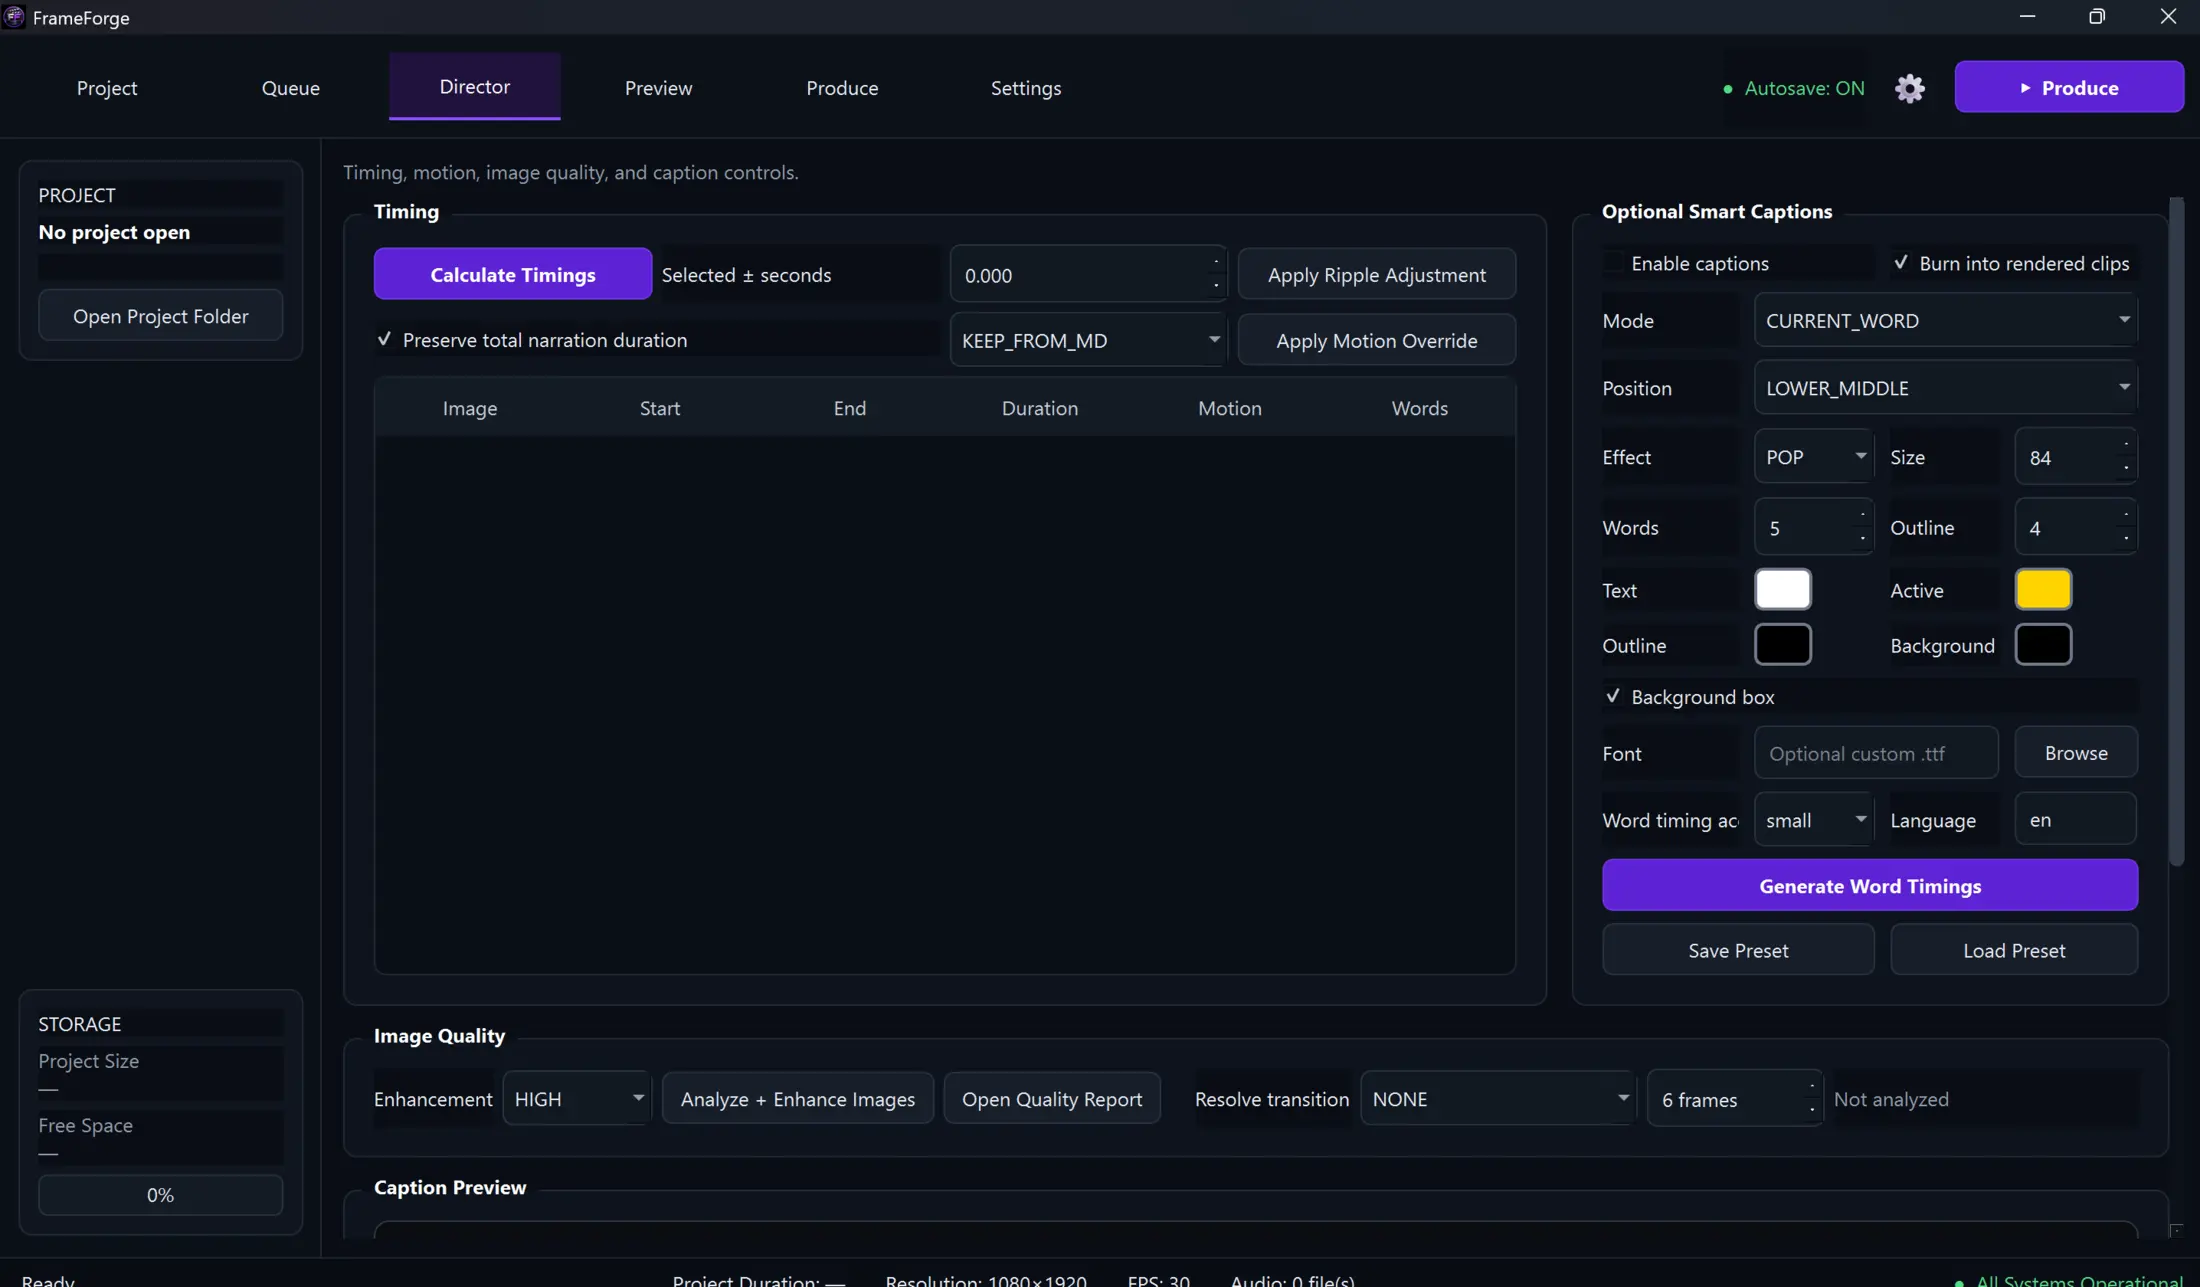Open Word timing accuracy small dropdown

[1813, 820]
